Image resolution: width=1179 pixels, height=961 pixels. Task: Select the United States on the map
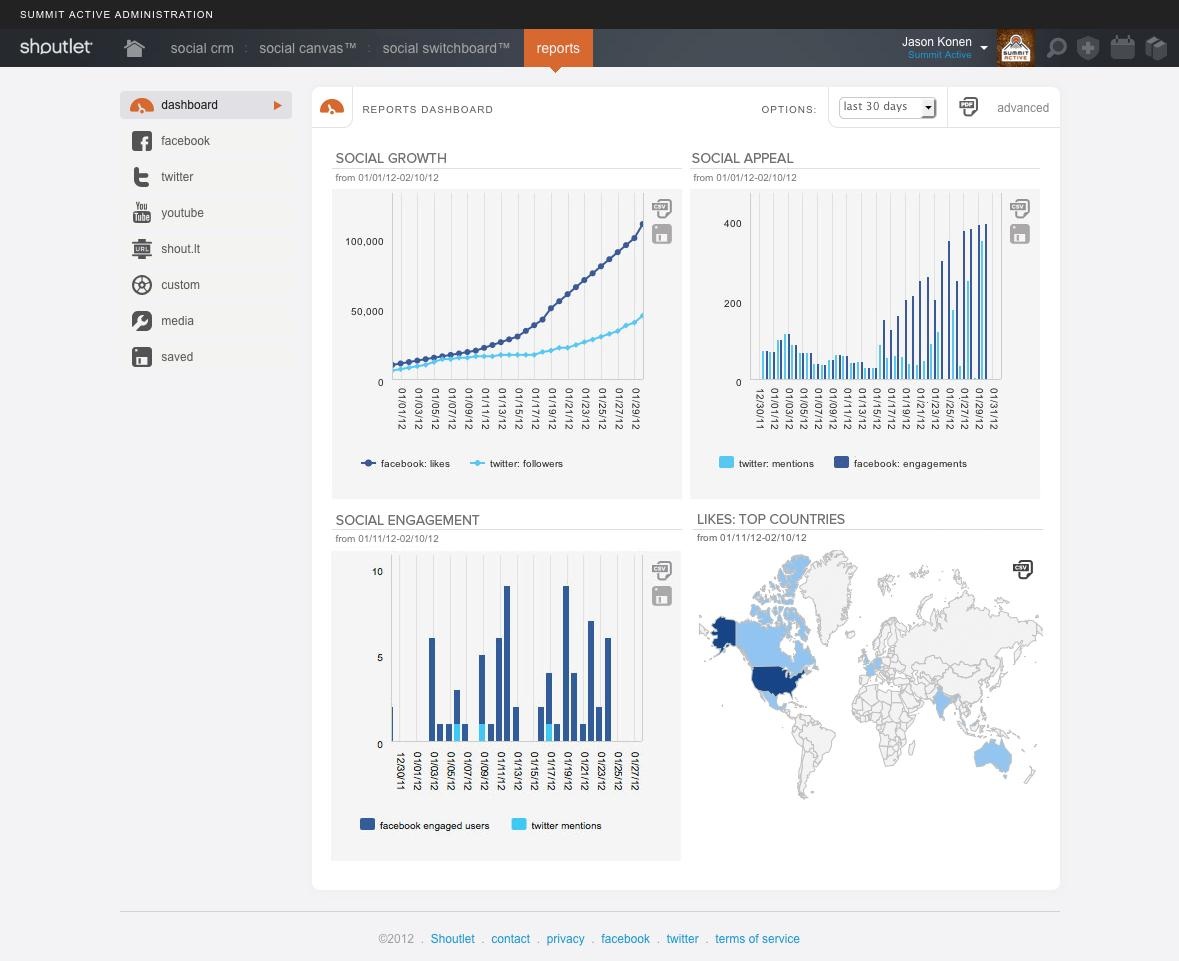coord(778,681)
